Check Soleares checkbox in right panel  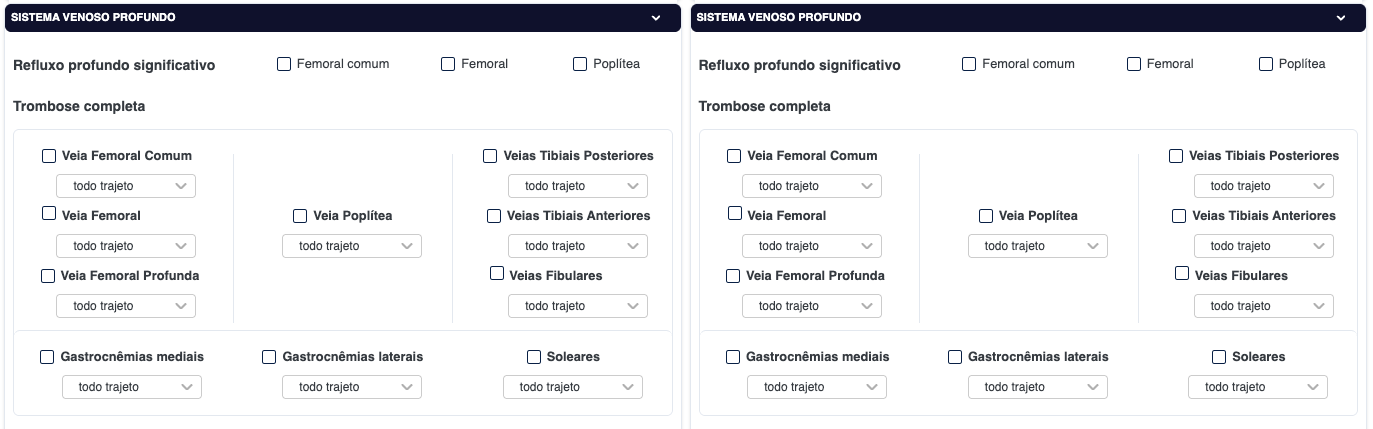1219,357
